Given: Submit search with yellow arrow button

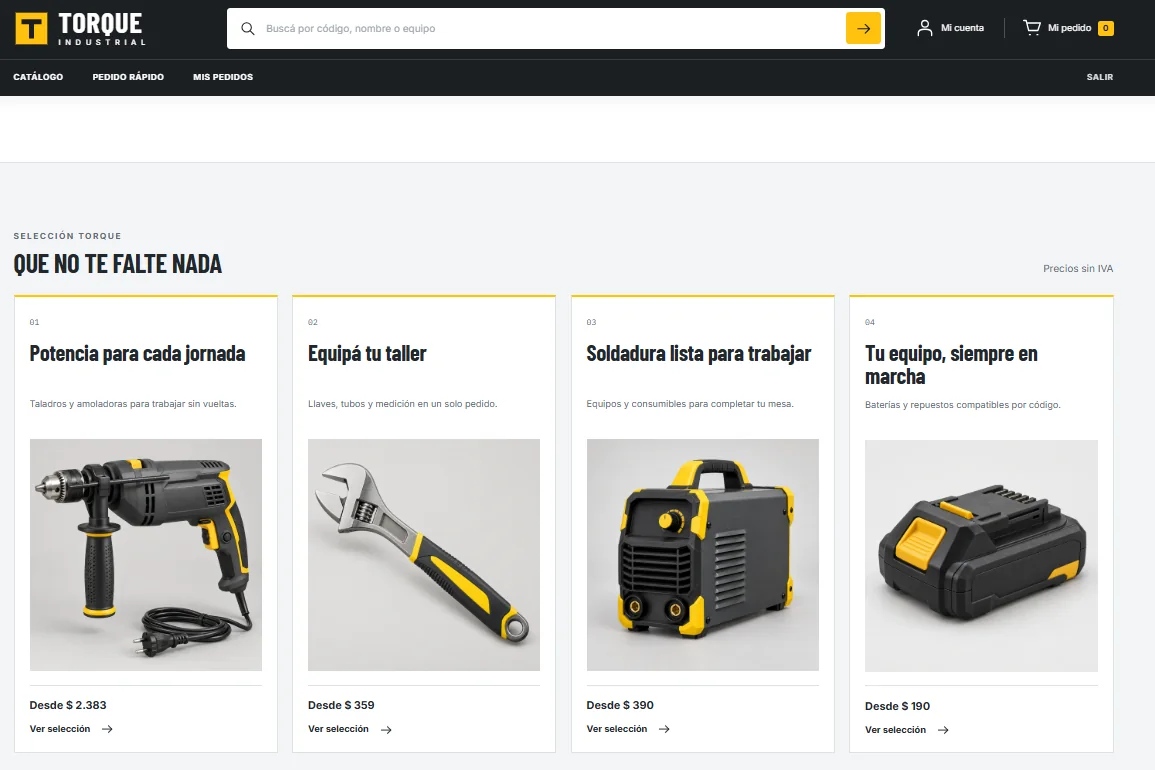Looking at the screenshot, I should tap(863, 29).
